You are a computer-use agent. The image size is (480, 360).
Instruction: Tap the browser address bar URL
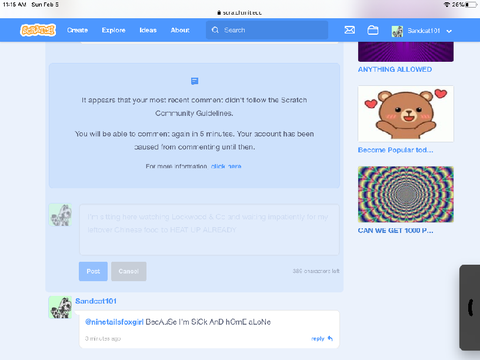(x=239, y=13)
